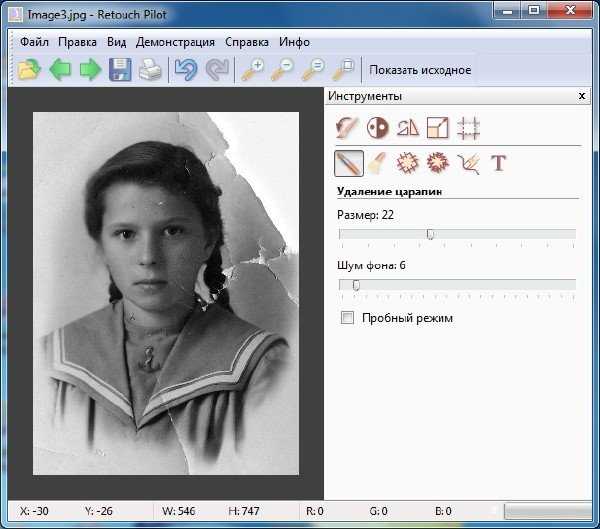Screen dimensions: 600x529
Task: Select the Text tool icon
Action: coord(499,163)
